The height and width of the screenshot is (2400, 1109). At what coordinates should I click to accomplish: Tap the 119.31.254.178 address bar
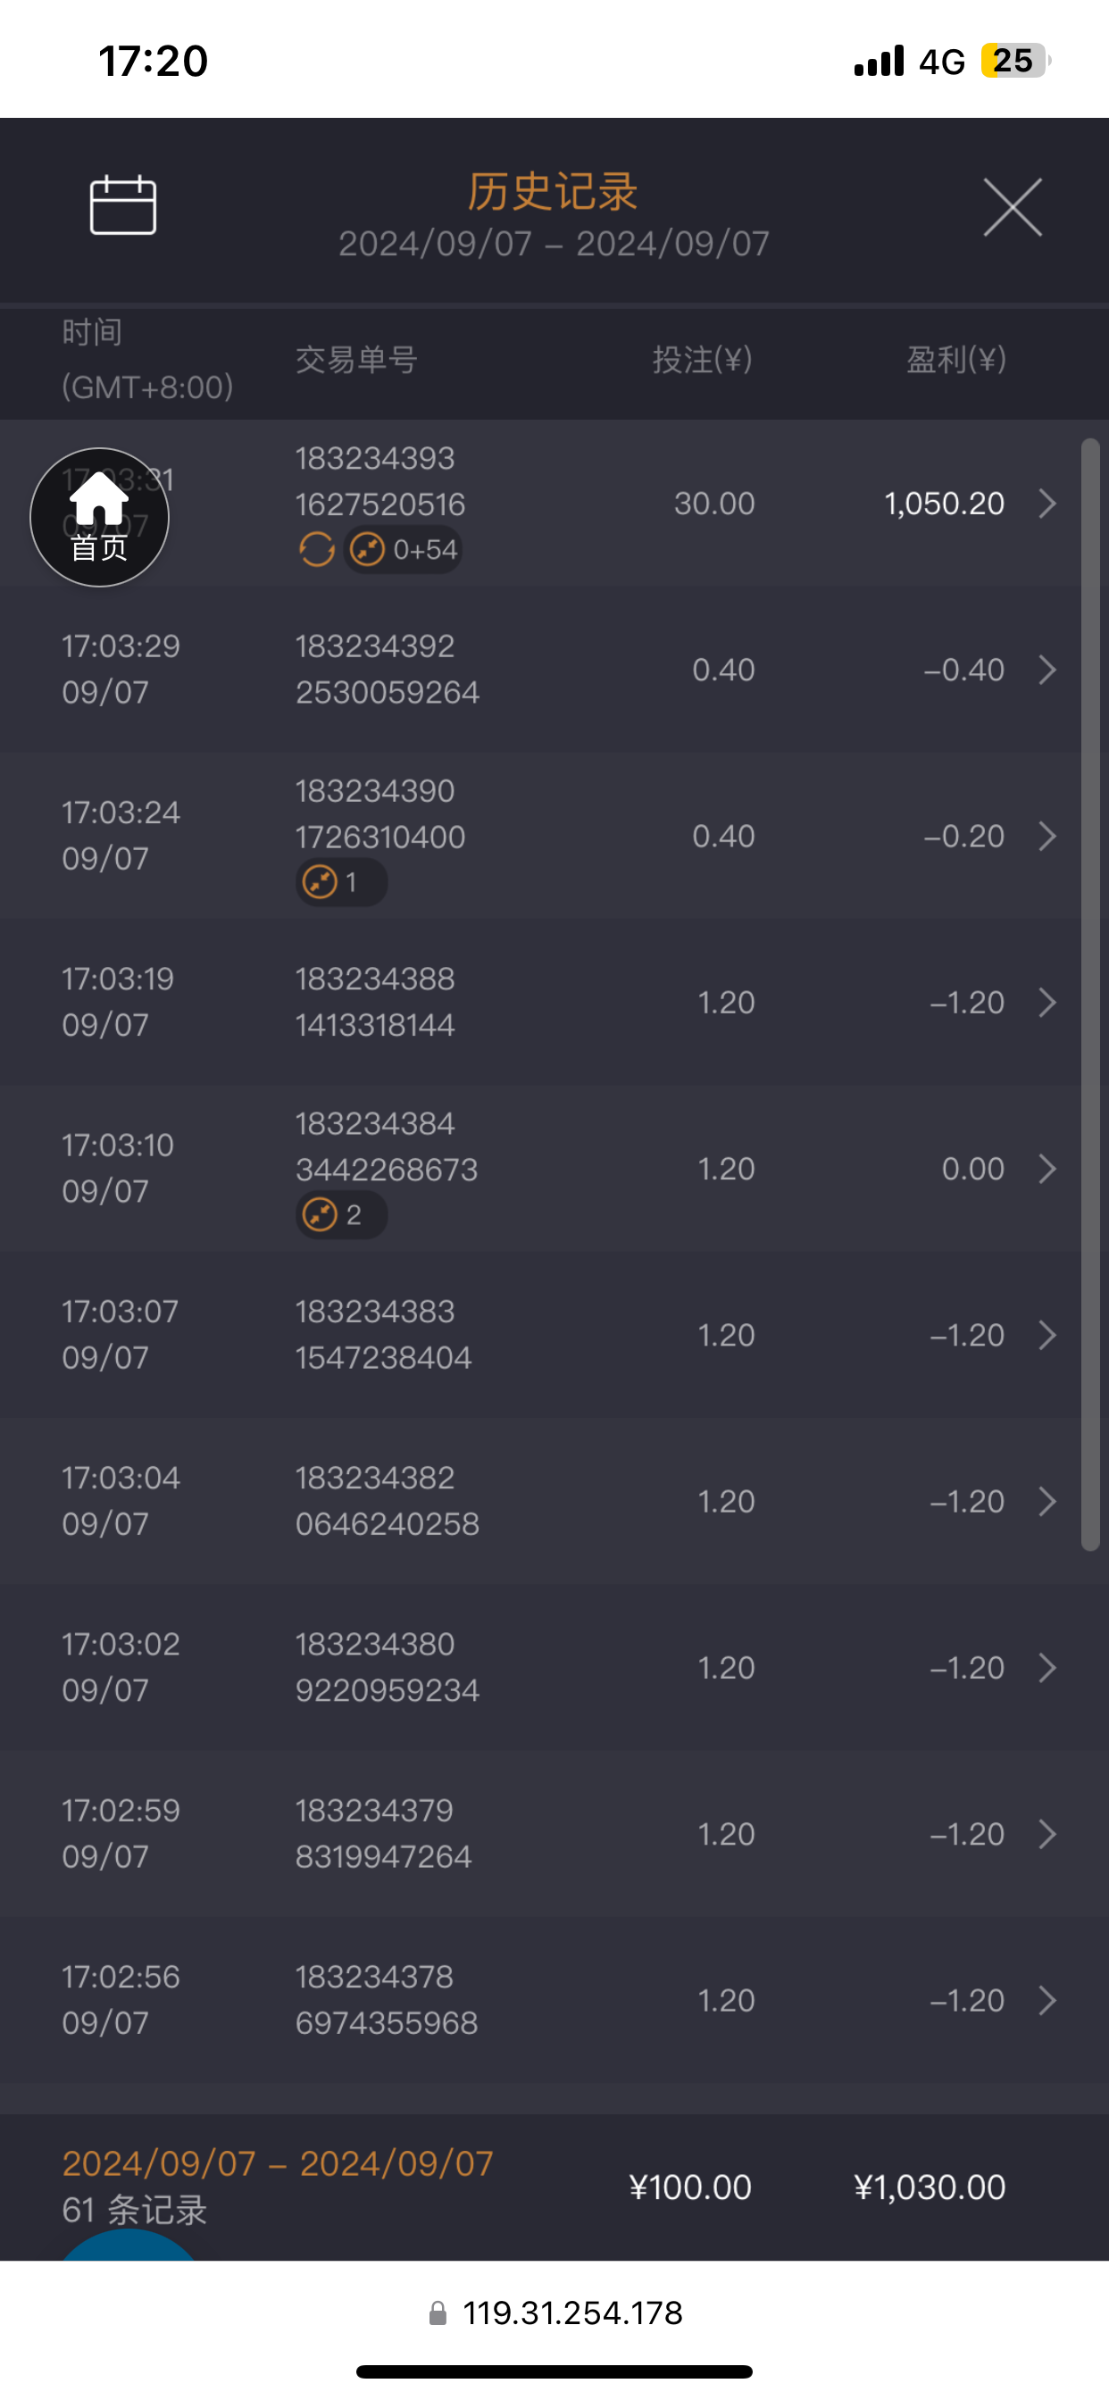click(572, 2313)
